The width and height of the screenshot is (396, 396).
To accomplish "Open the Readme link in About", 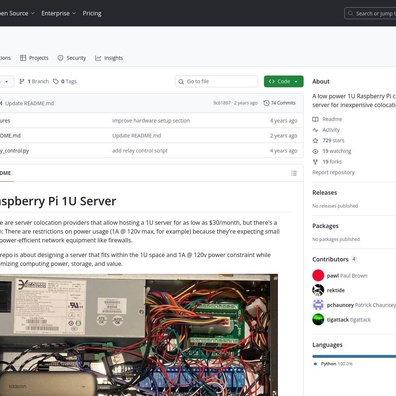I will pos(332,119).
